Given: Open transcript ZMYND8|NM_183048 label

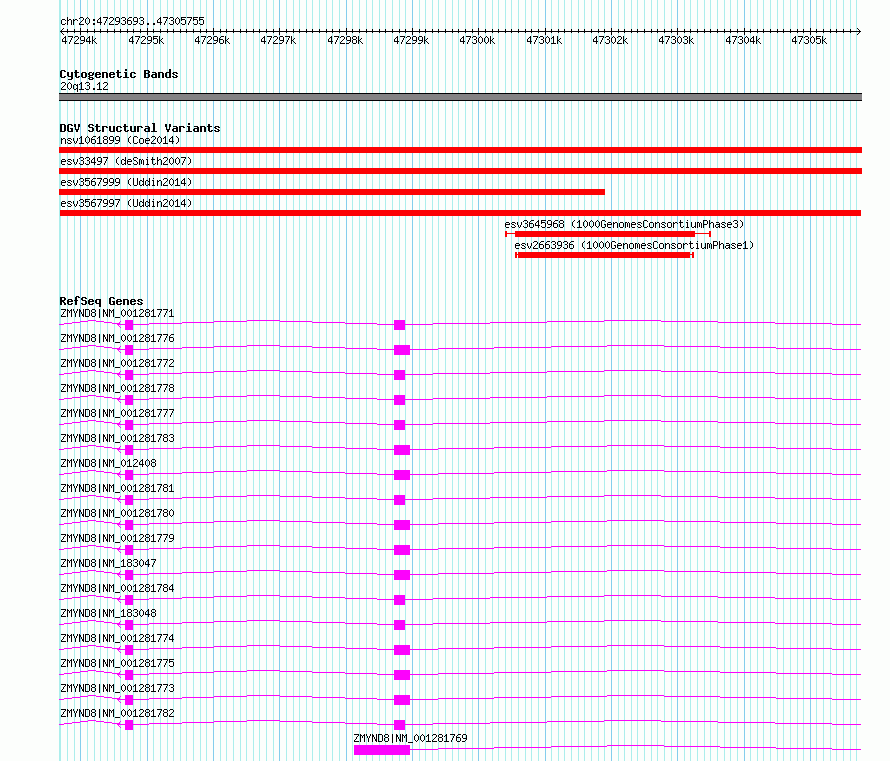Looking at the screenshot, I should coord(108,613).
